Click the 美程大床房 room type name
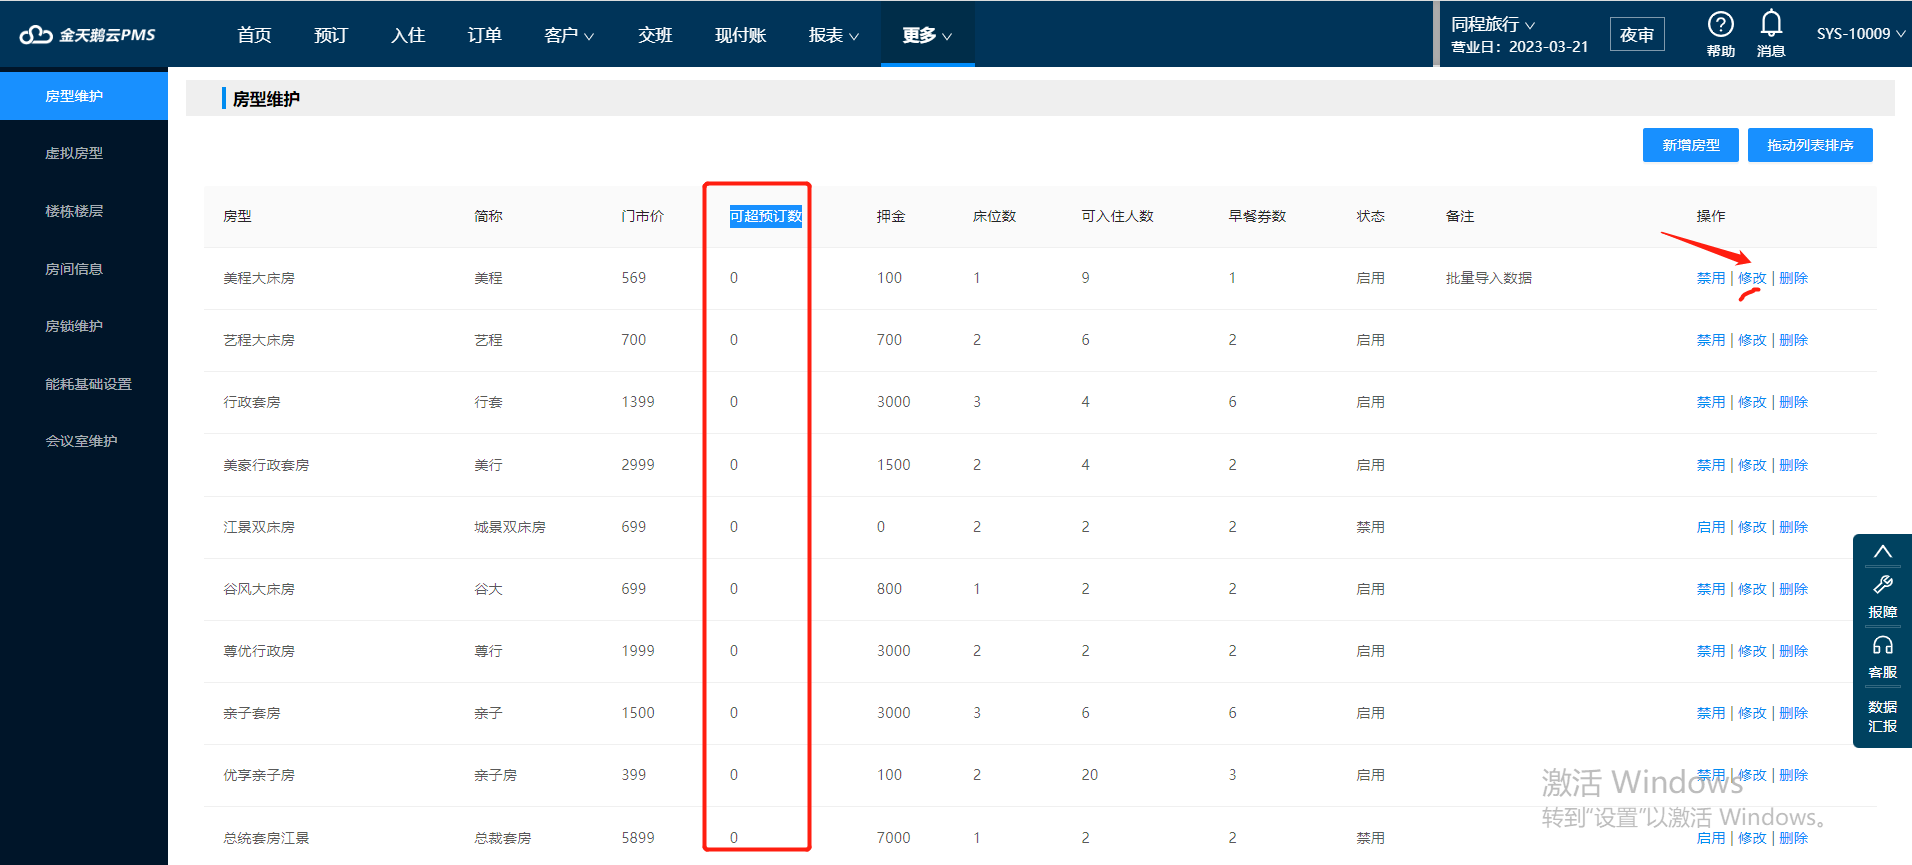 click(259, 278)
